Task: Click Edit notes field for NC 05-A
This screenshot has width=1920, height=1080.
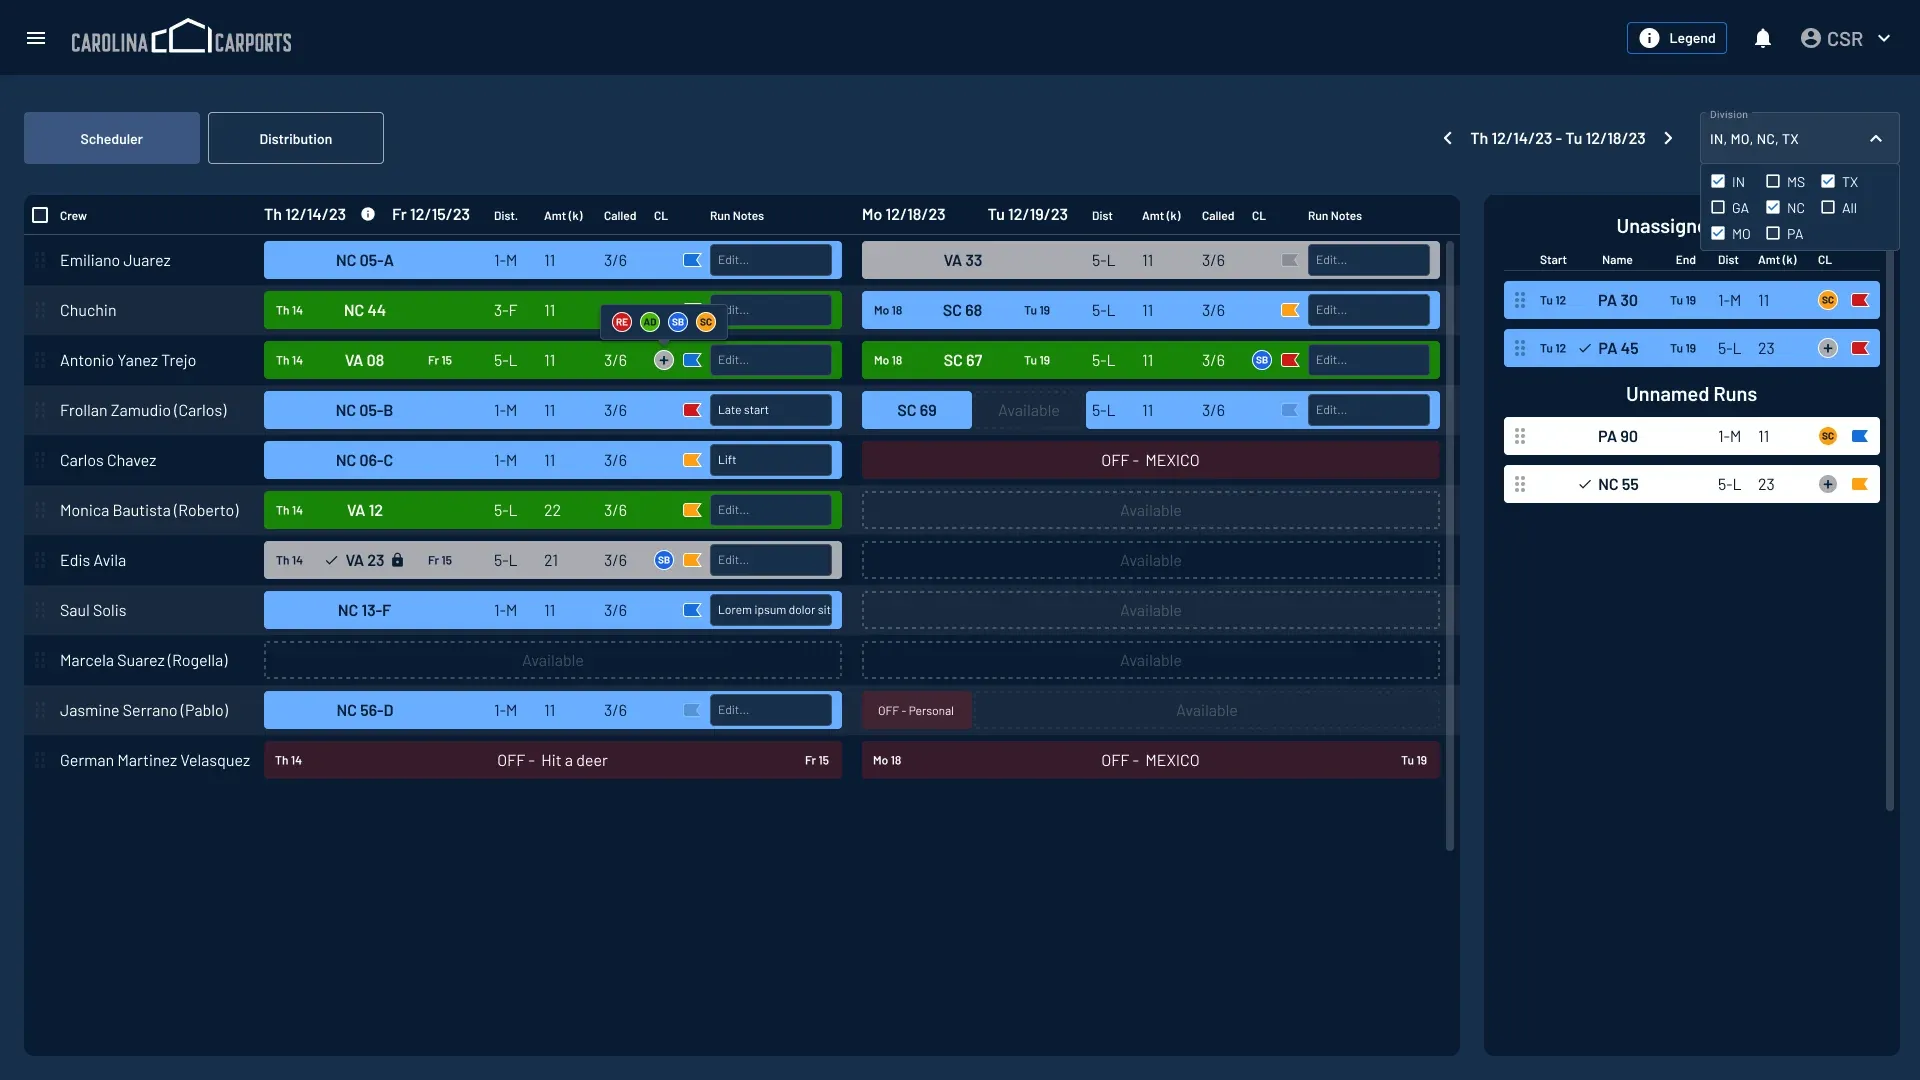Action: (771, 260)
